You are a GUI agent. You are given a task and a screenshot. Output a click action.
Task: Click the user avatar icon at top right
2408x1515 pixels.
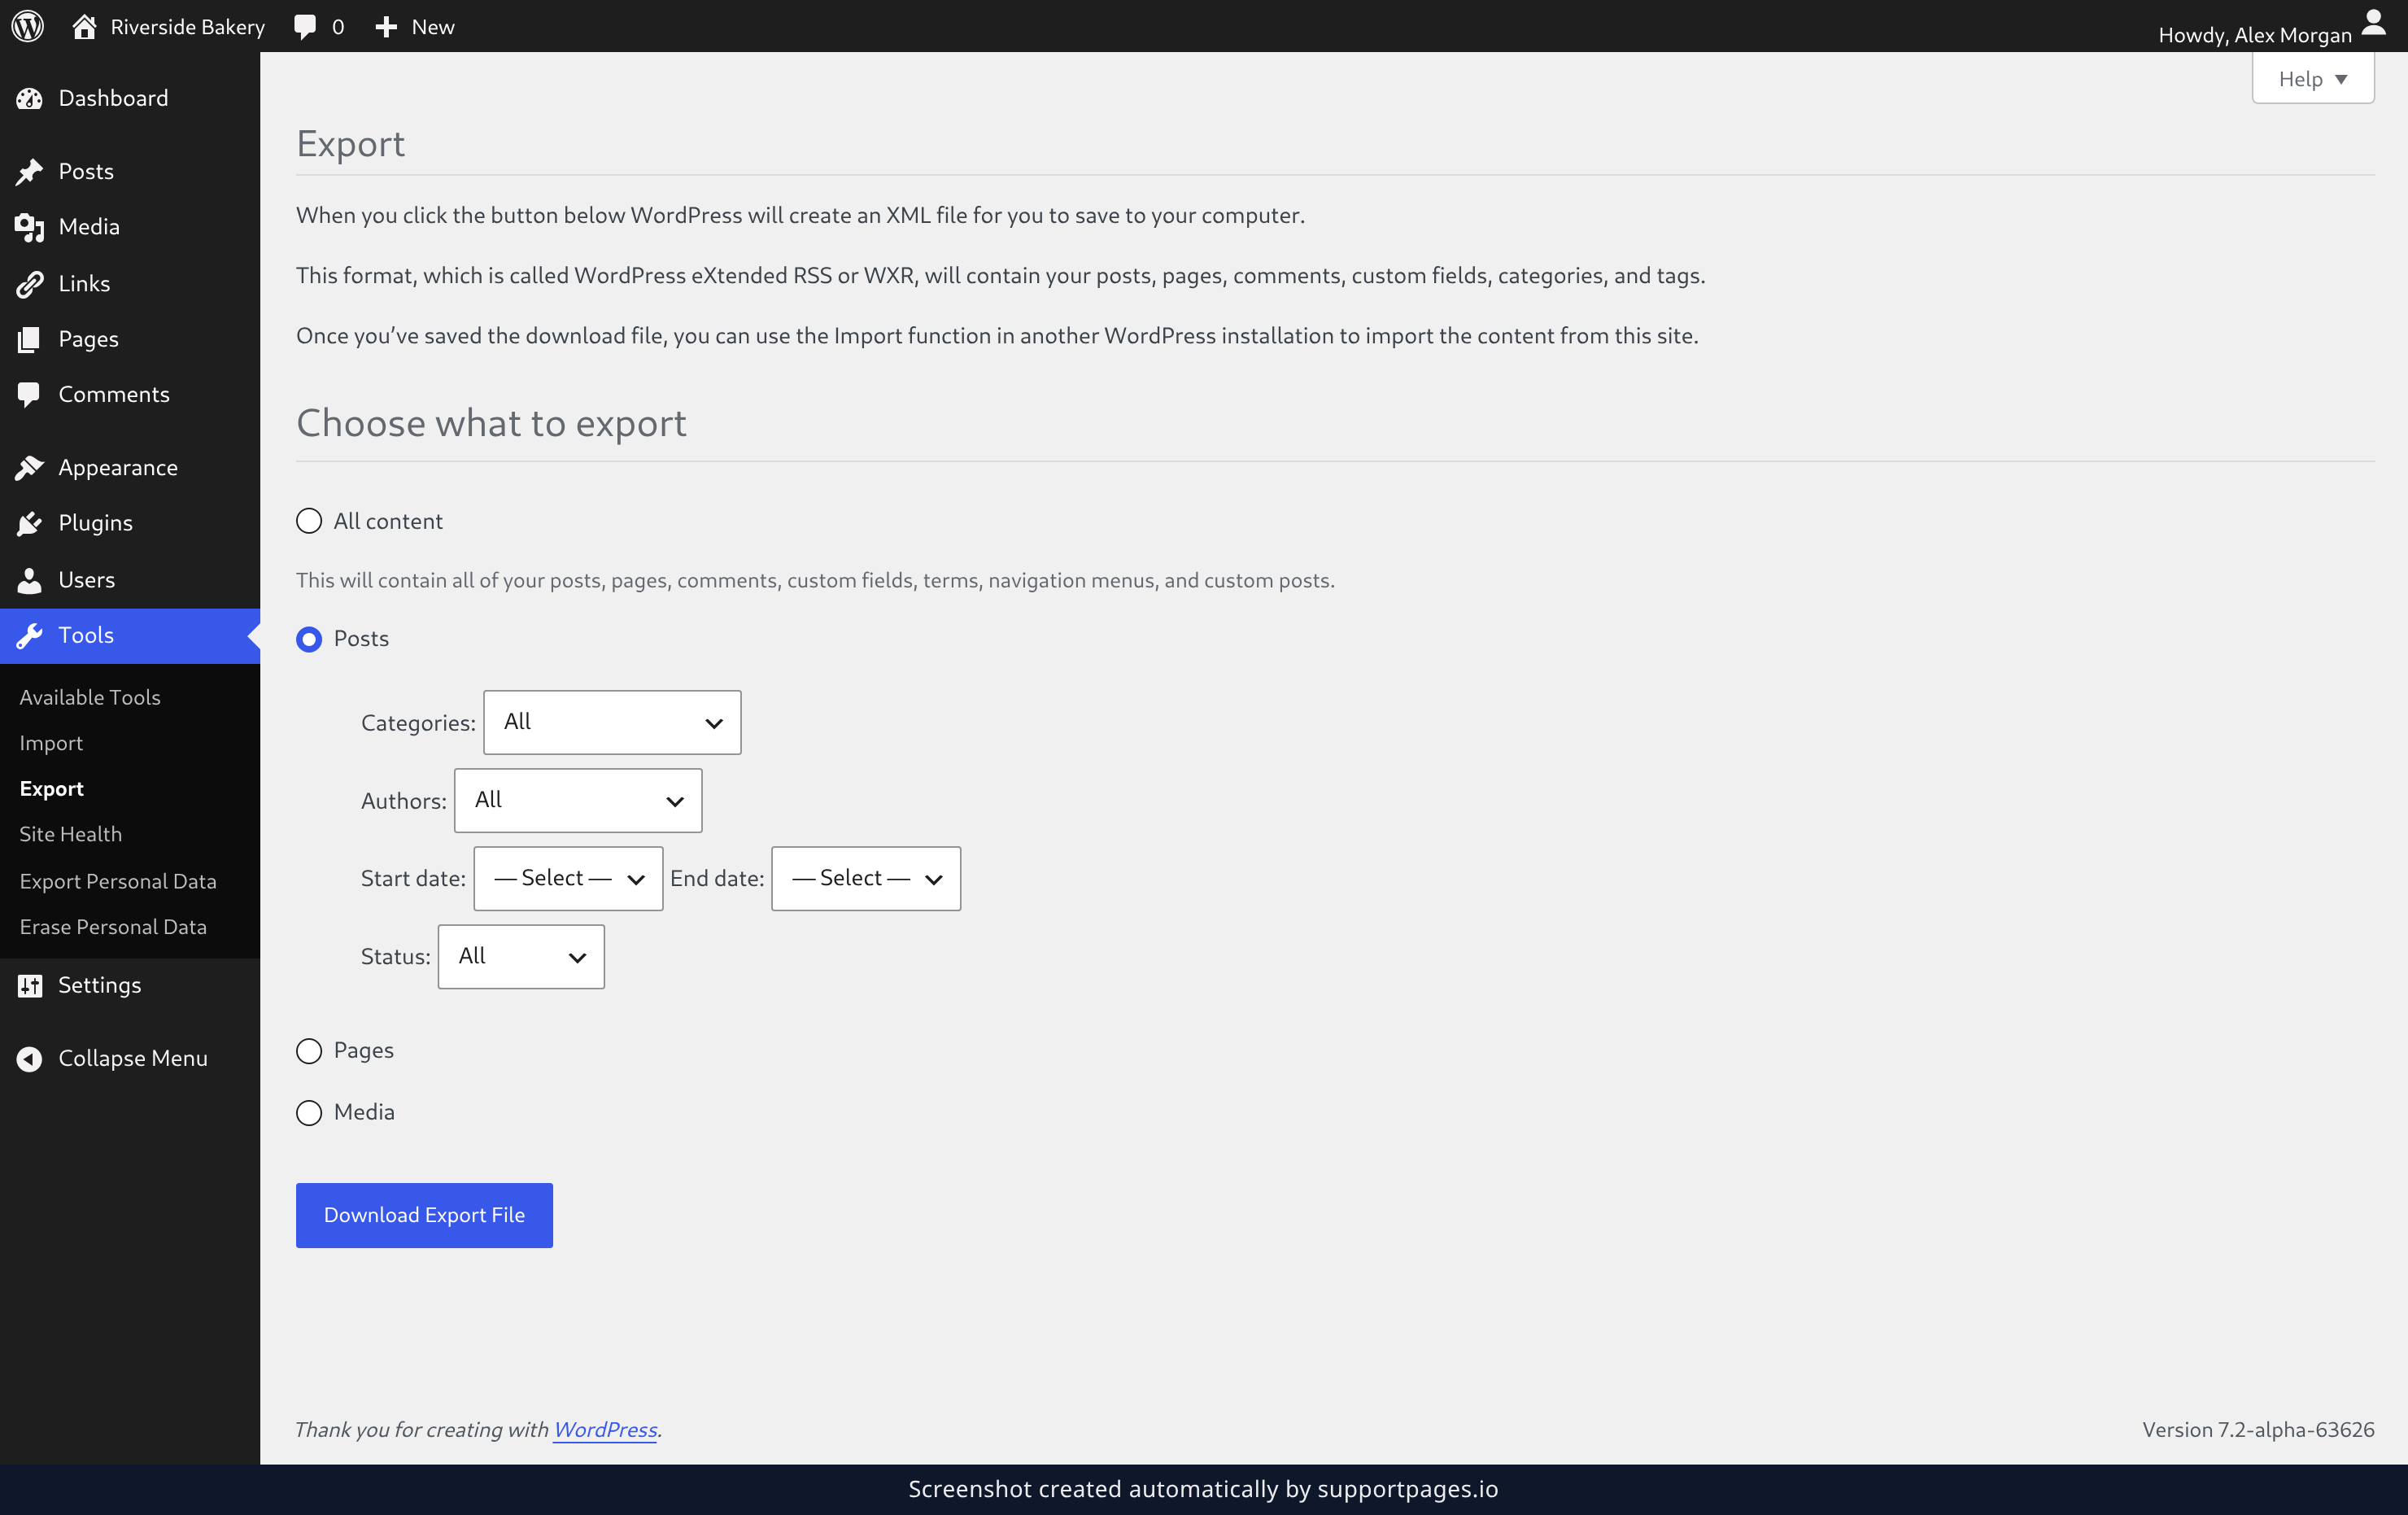pyautogui.click(x=2373, y=22)
